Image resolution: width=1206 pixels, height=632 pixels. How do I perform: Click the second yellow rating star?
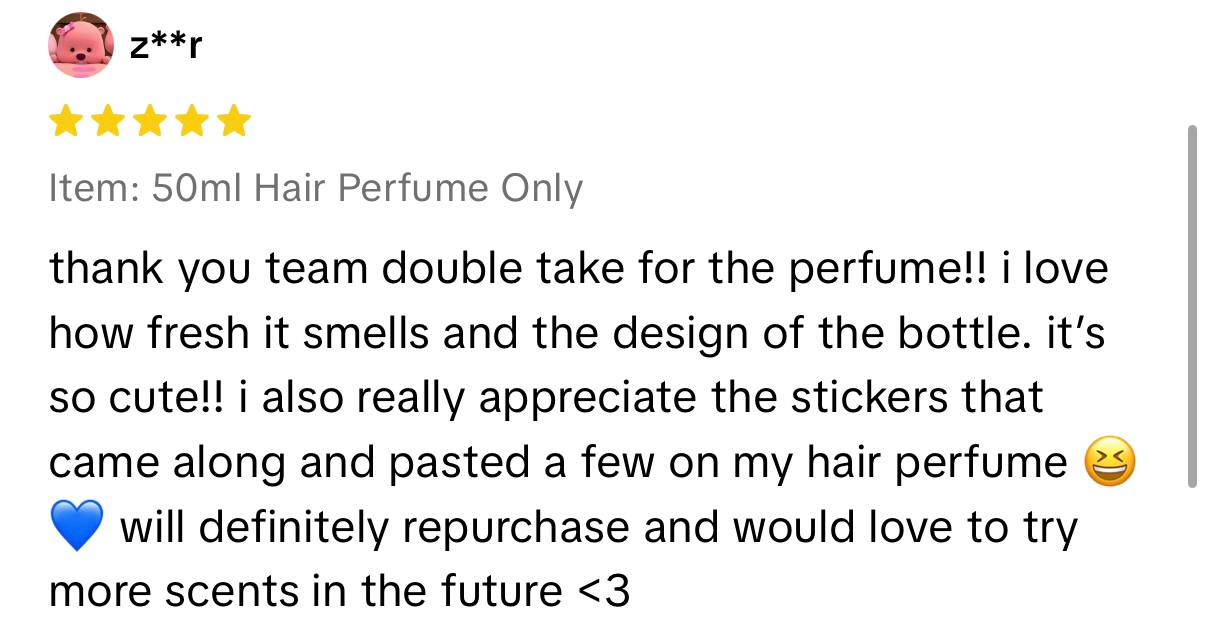pos(107,123)
